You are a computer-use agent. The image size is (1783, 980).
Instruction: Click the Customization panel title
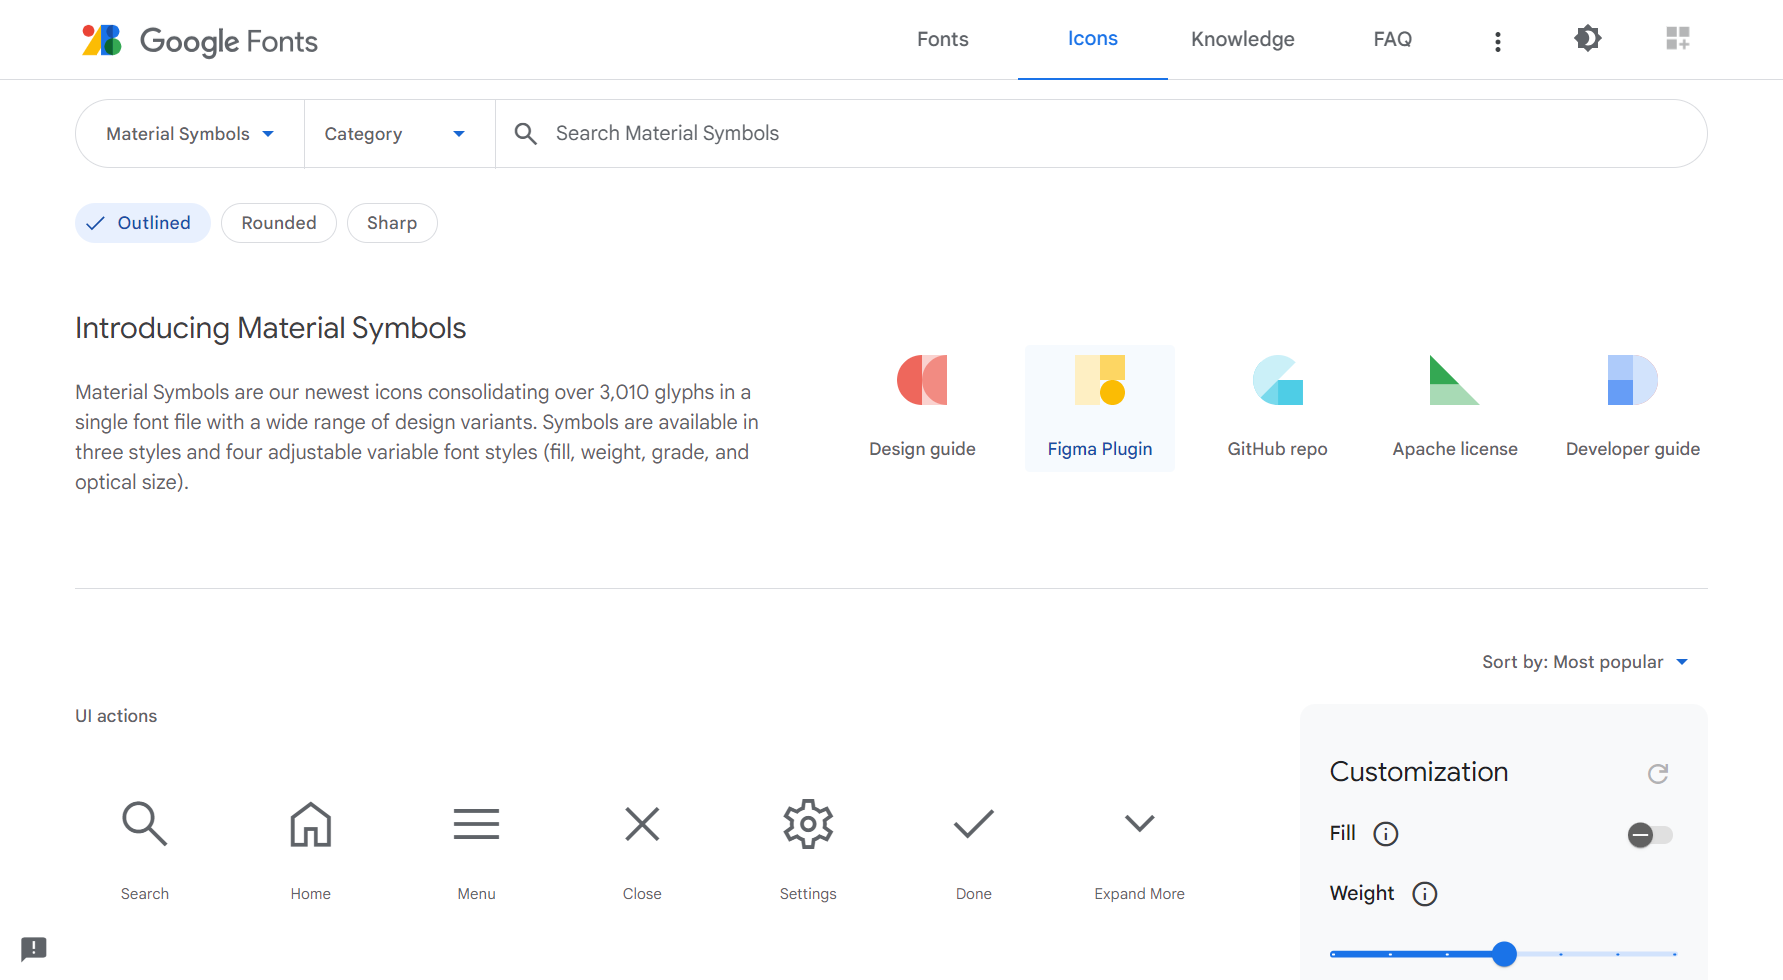1419,772
